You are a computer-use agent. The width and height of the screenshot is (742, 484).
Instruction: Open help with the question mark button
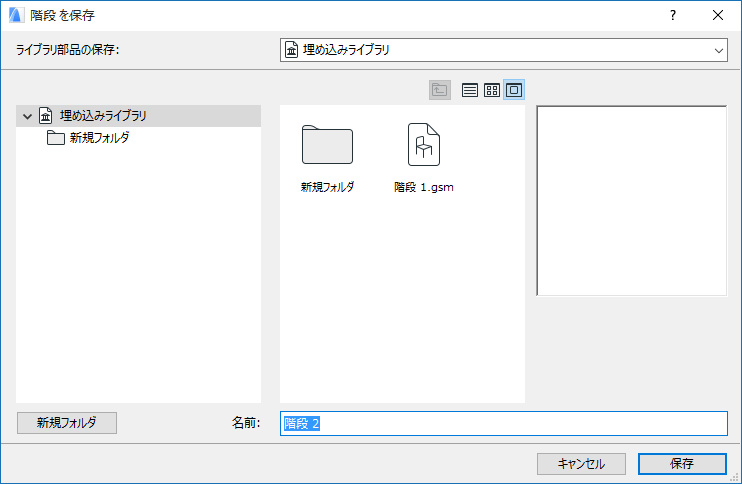coord(672,15)
